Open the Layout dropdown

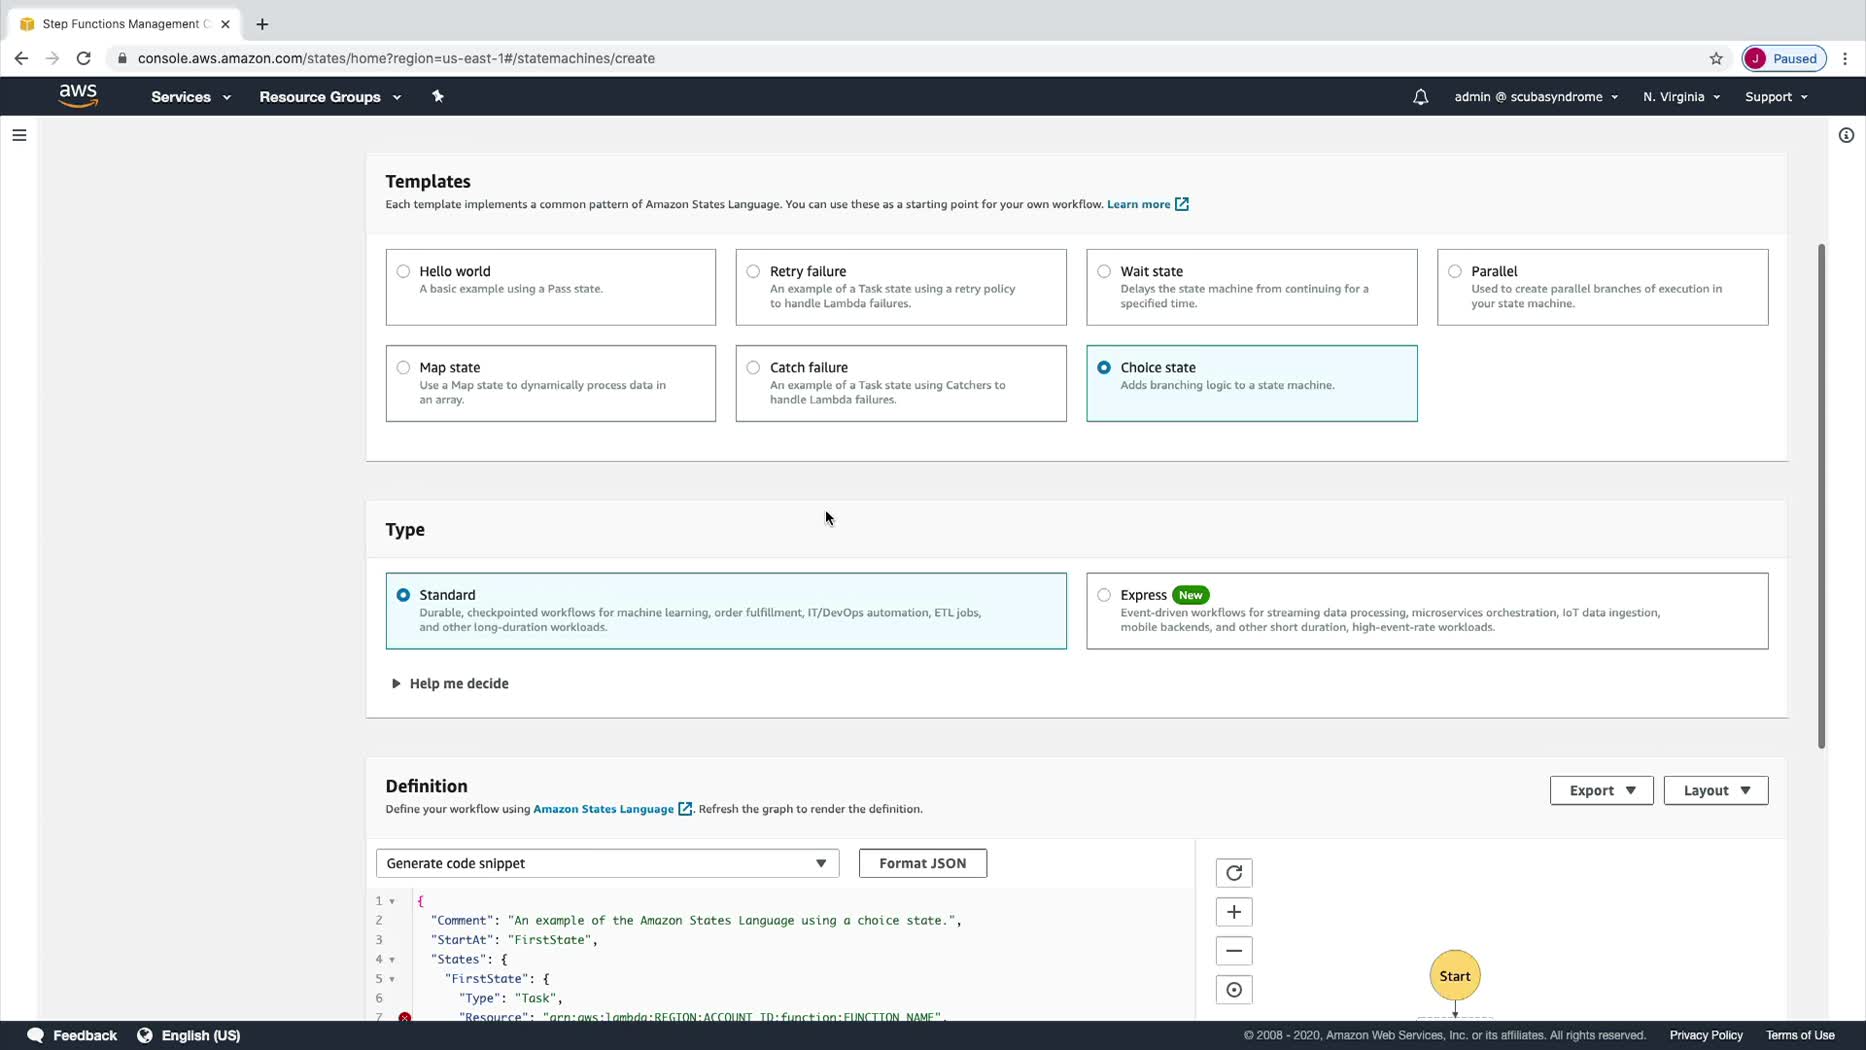point(1716,790)
